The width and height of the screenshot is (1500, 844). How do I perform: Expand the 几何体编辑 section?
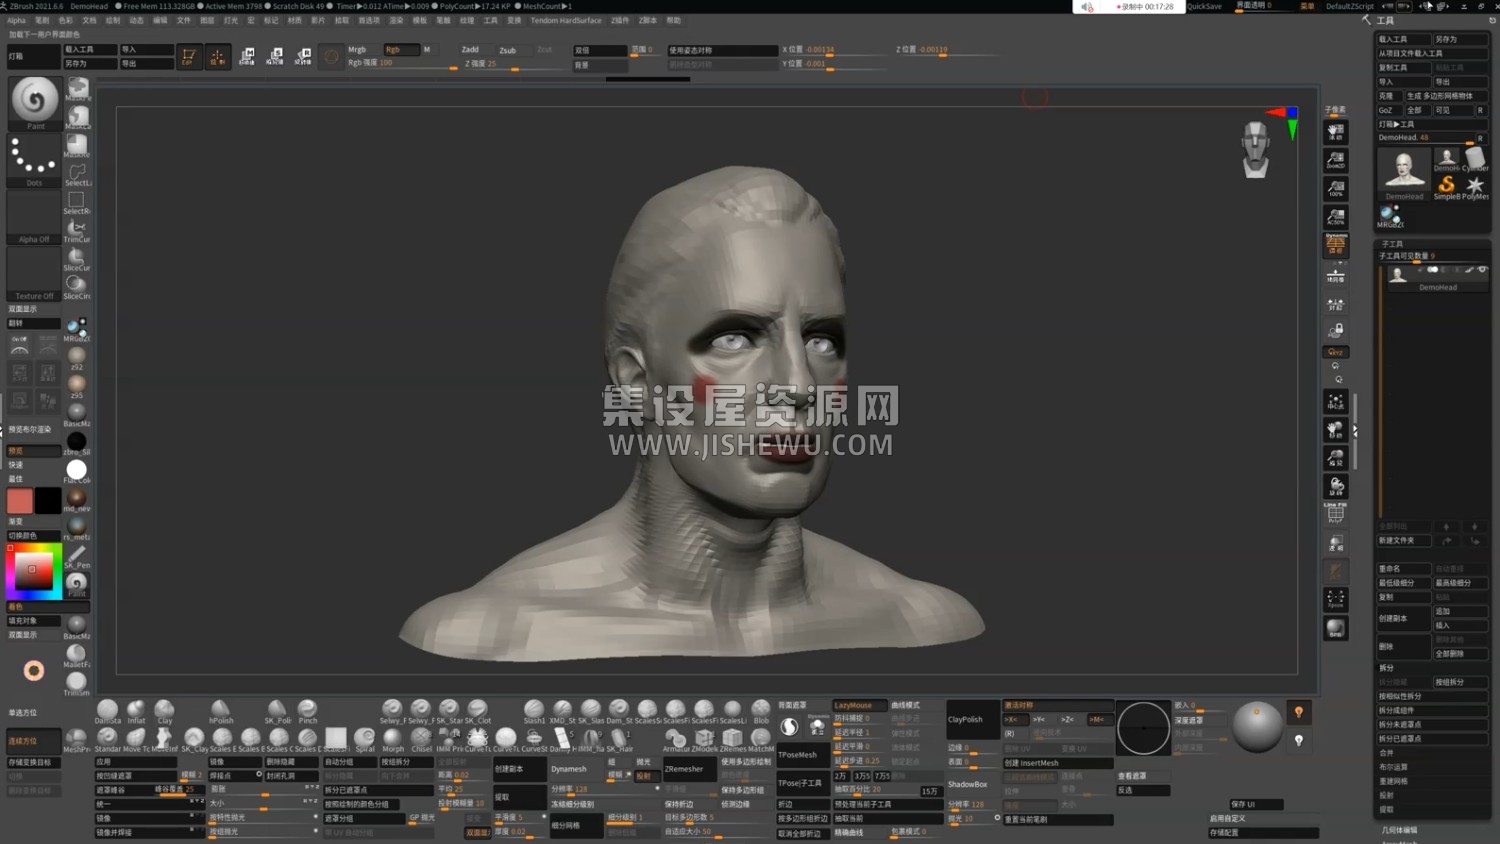click(1399, 830)
